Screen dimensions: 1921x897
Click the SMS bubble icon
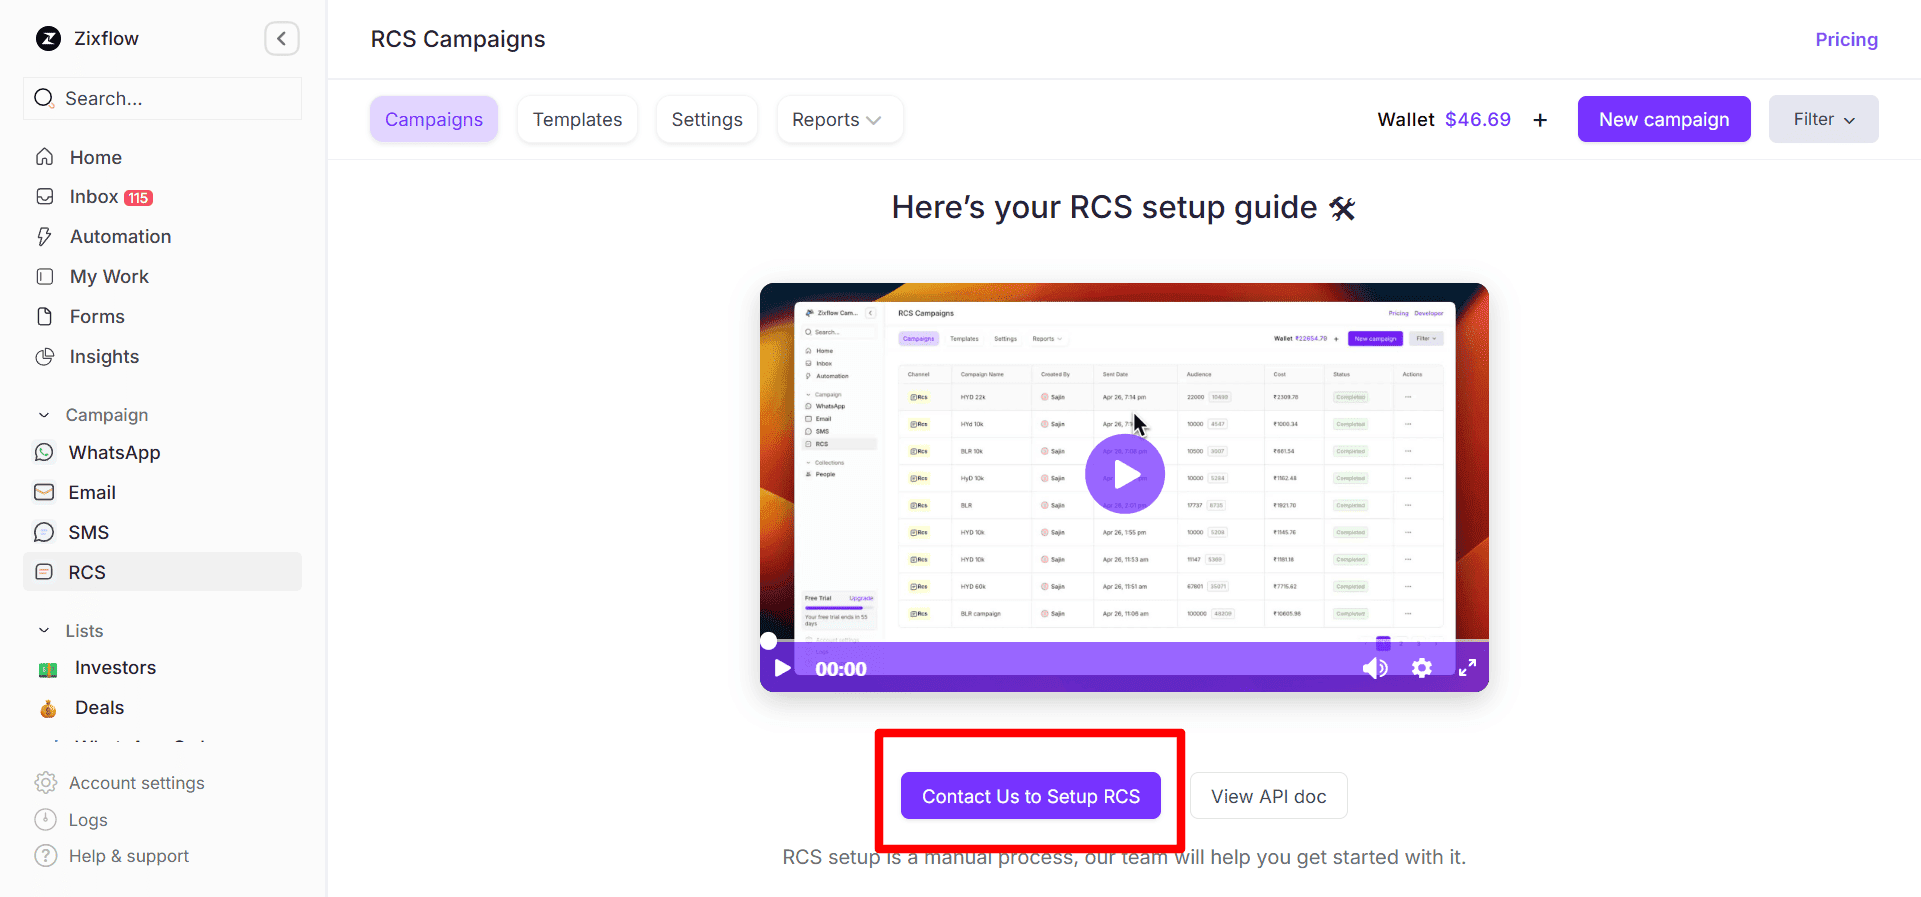click(x=44, y=532)
